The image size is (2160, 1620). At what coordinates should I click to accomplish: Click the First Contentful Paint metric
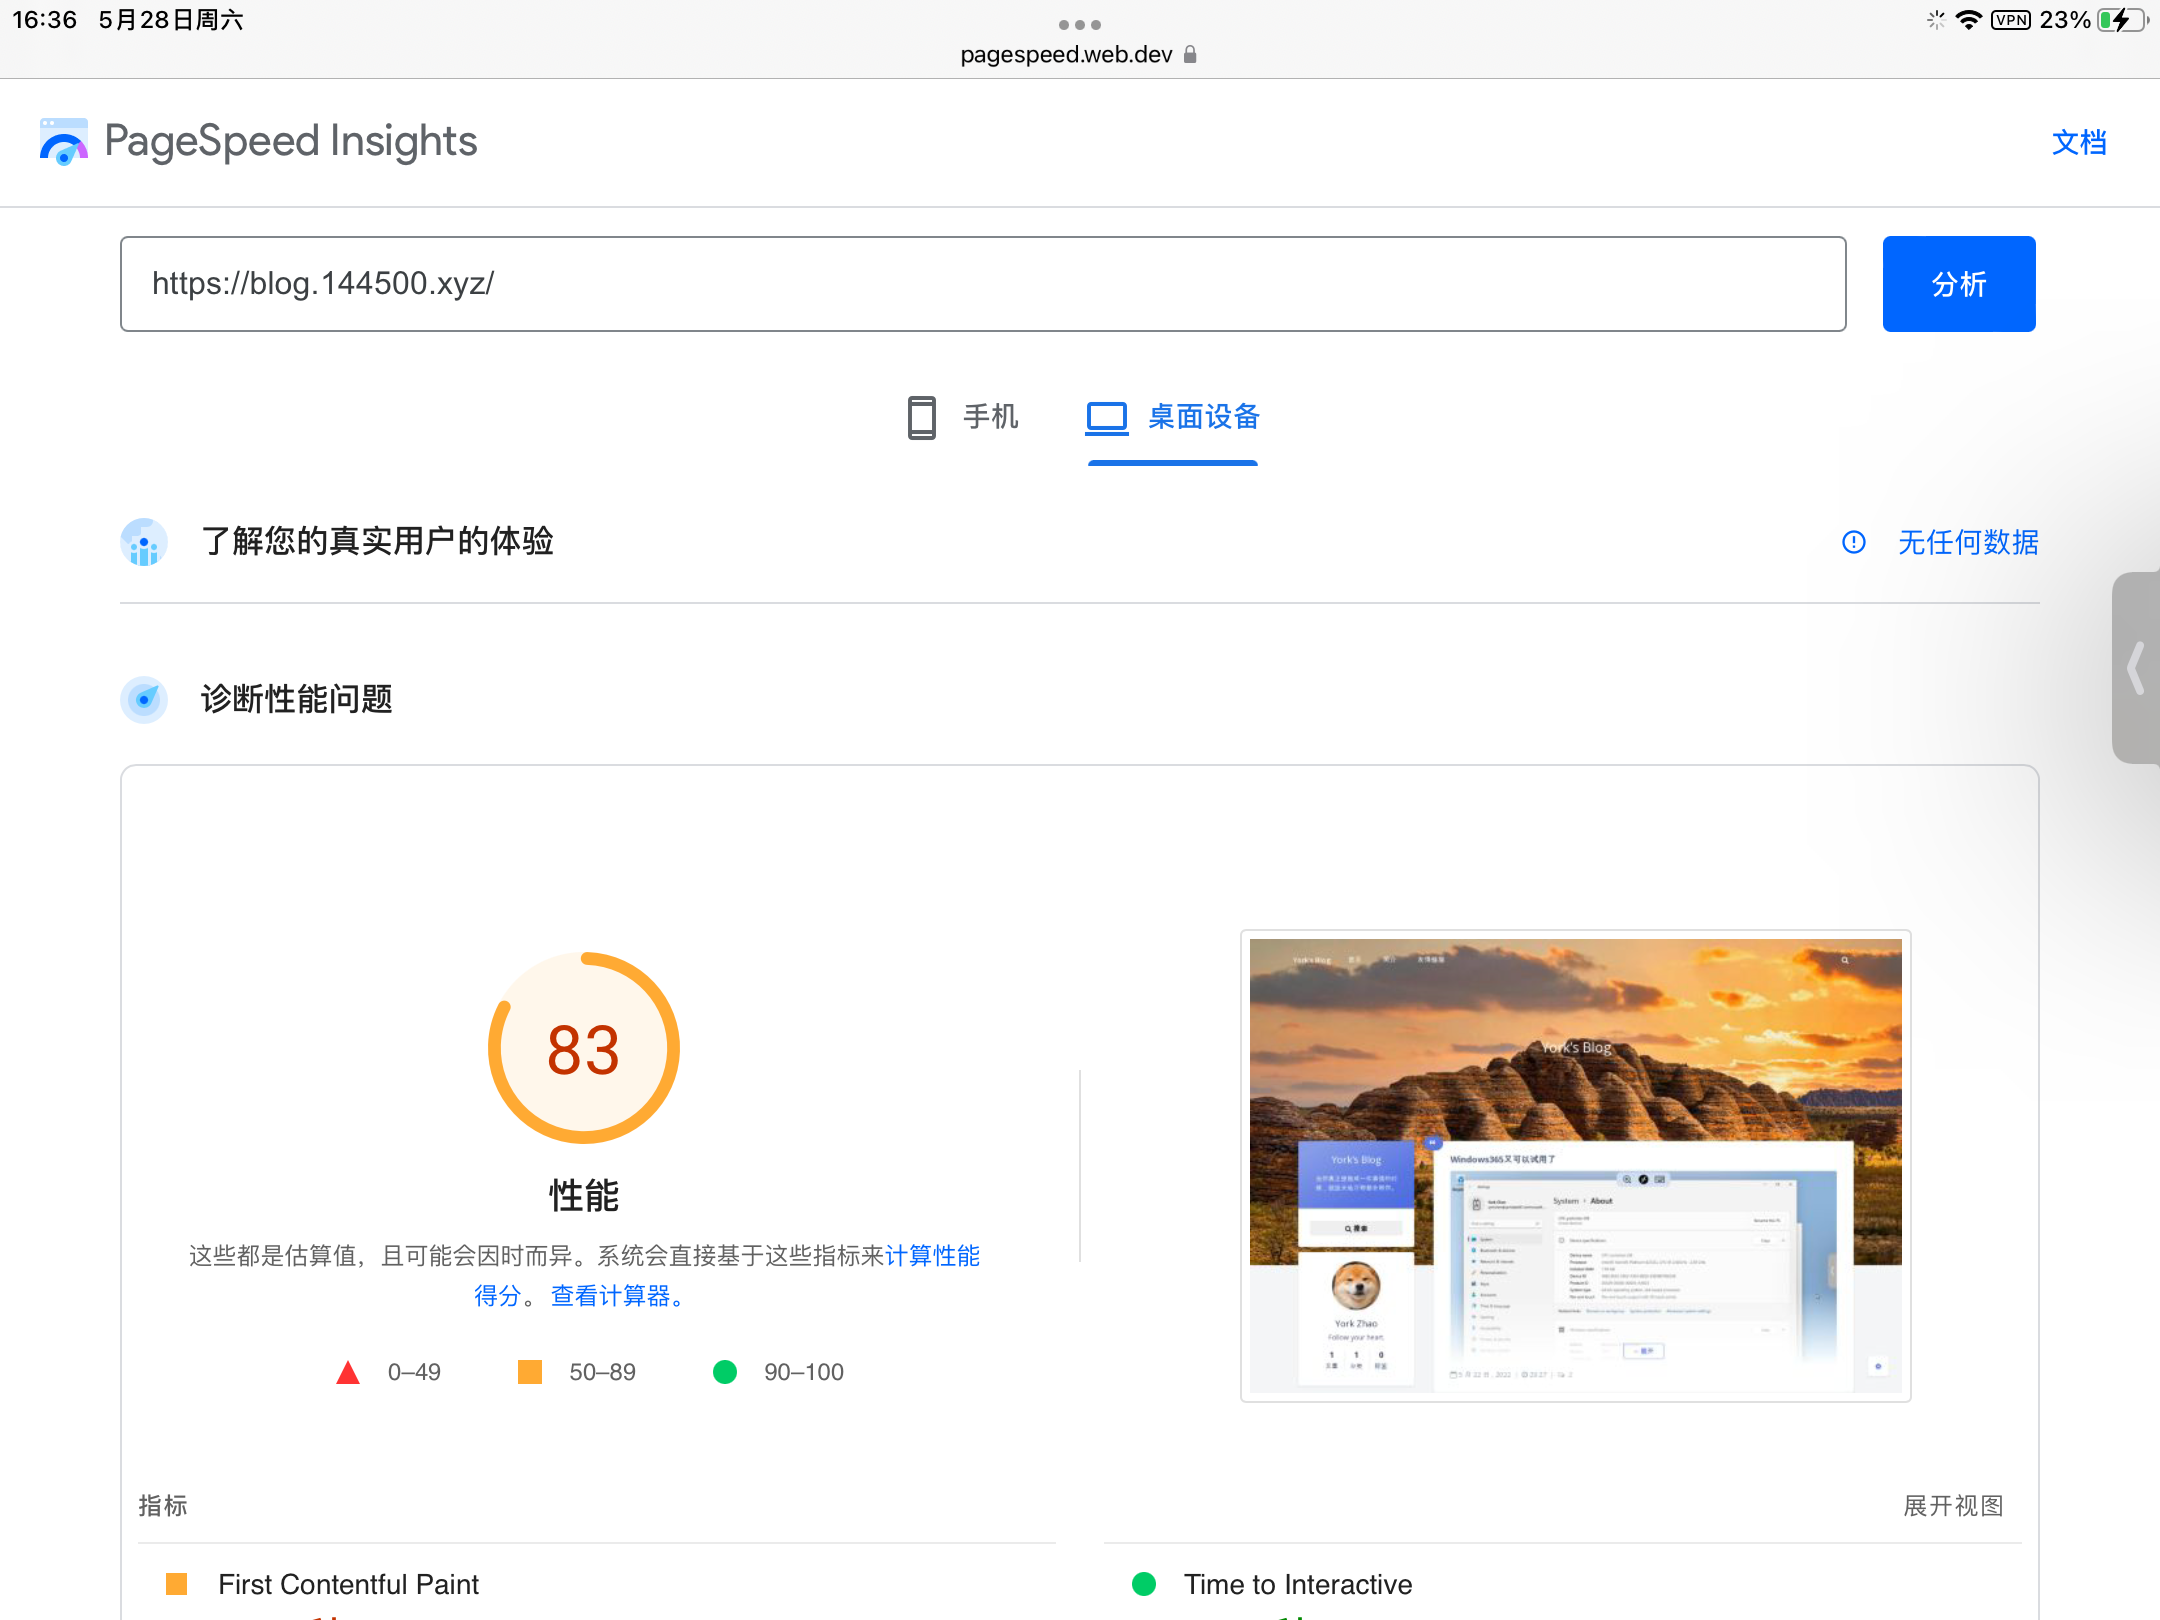348,1584
